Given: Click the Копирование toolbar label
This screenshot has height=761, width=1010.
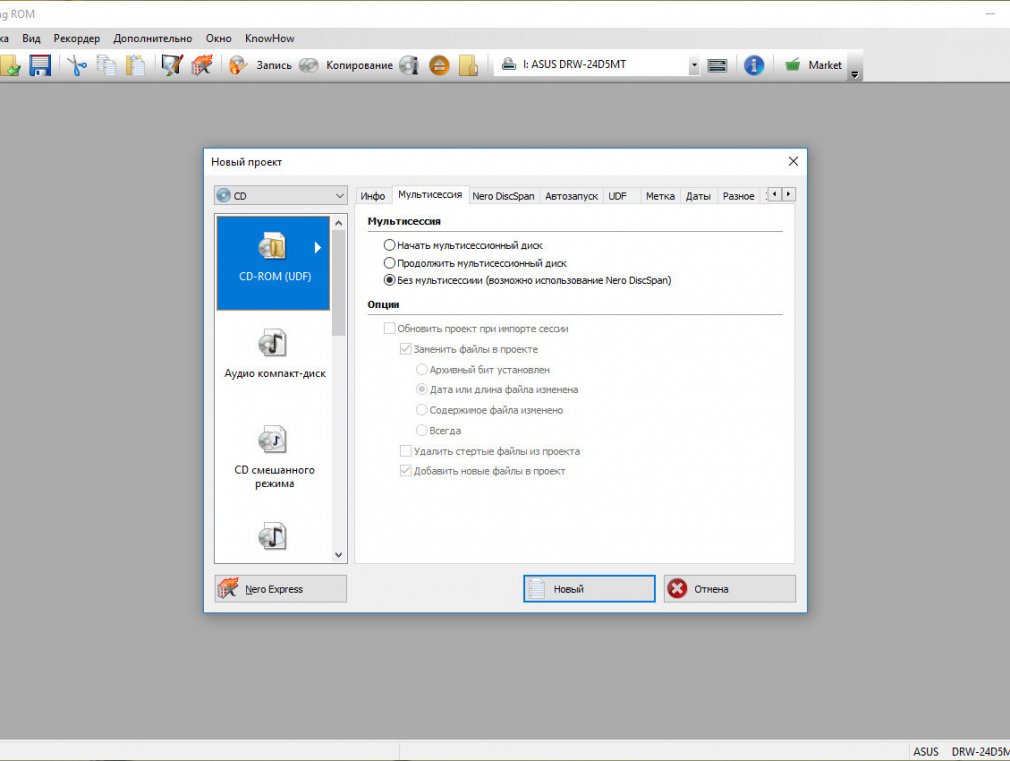Looking at the screenshot, I should click(x=359, y=65).
